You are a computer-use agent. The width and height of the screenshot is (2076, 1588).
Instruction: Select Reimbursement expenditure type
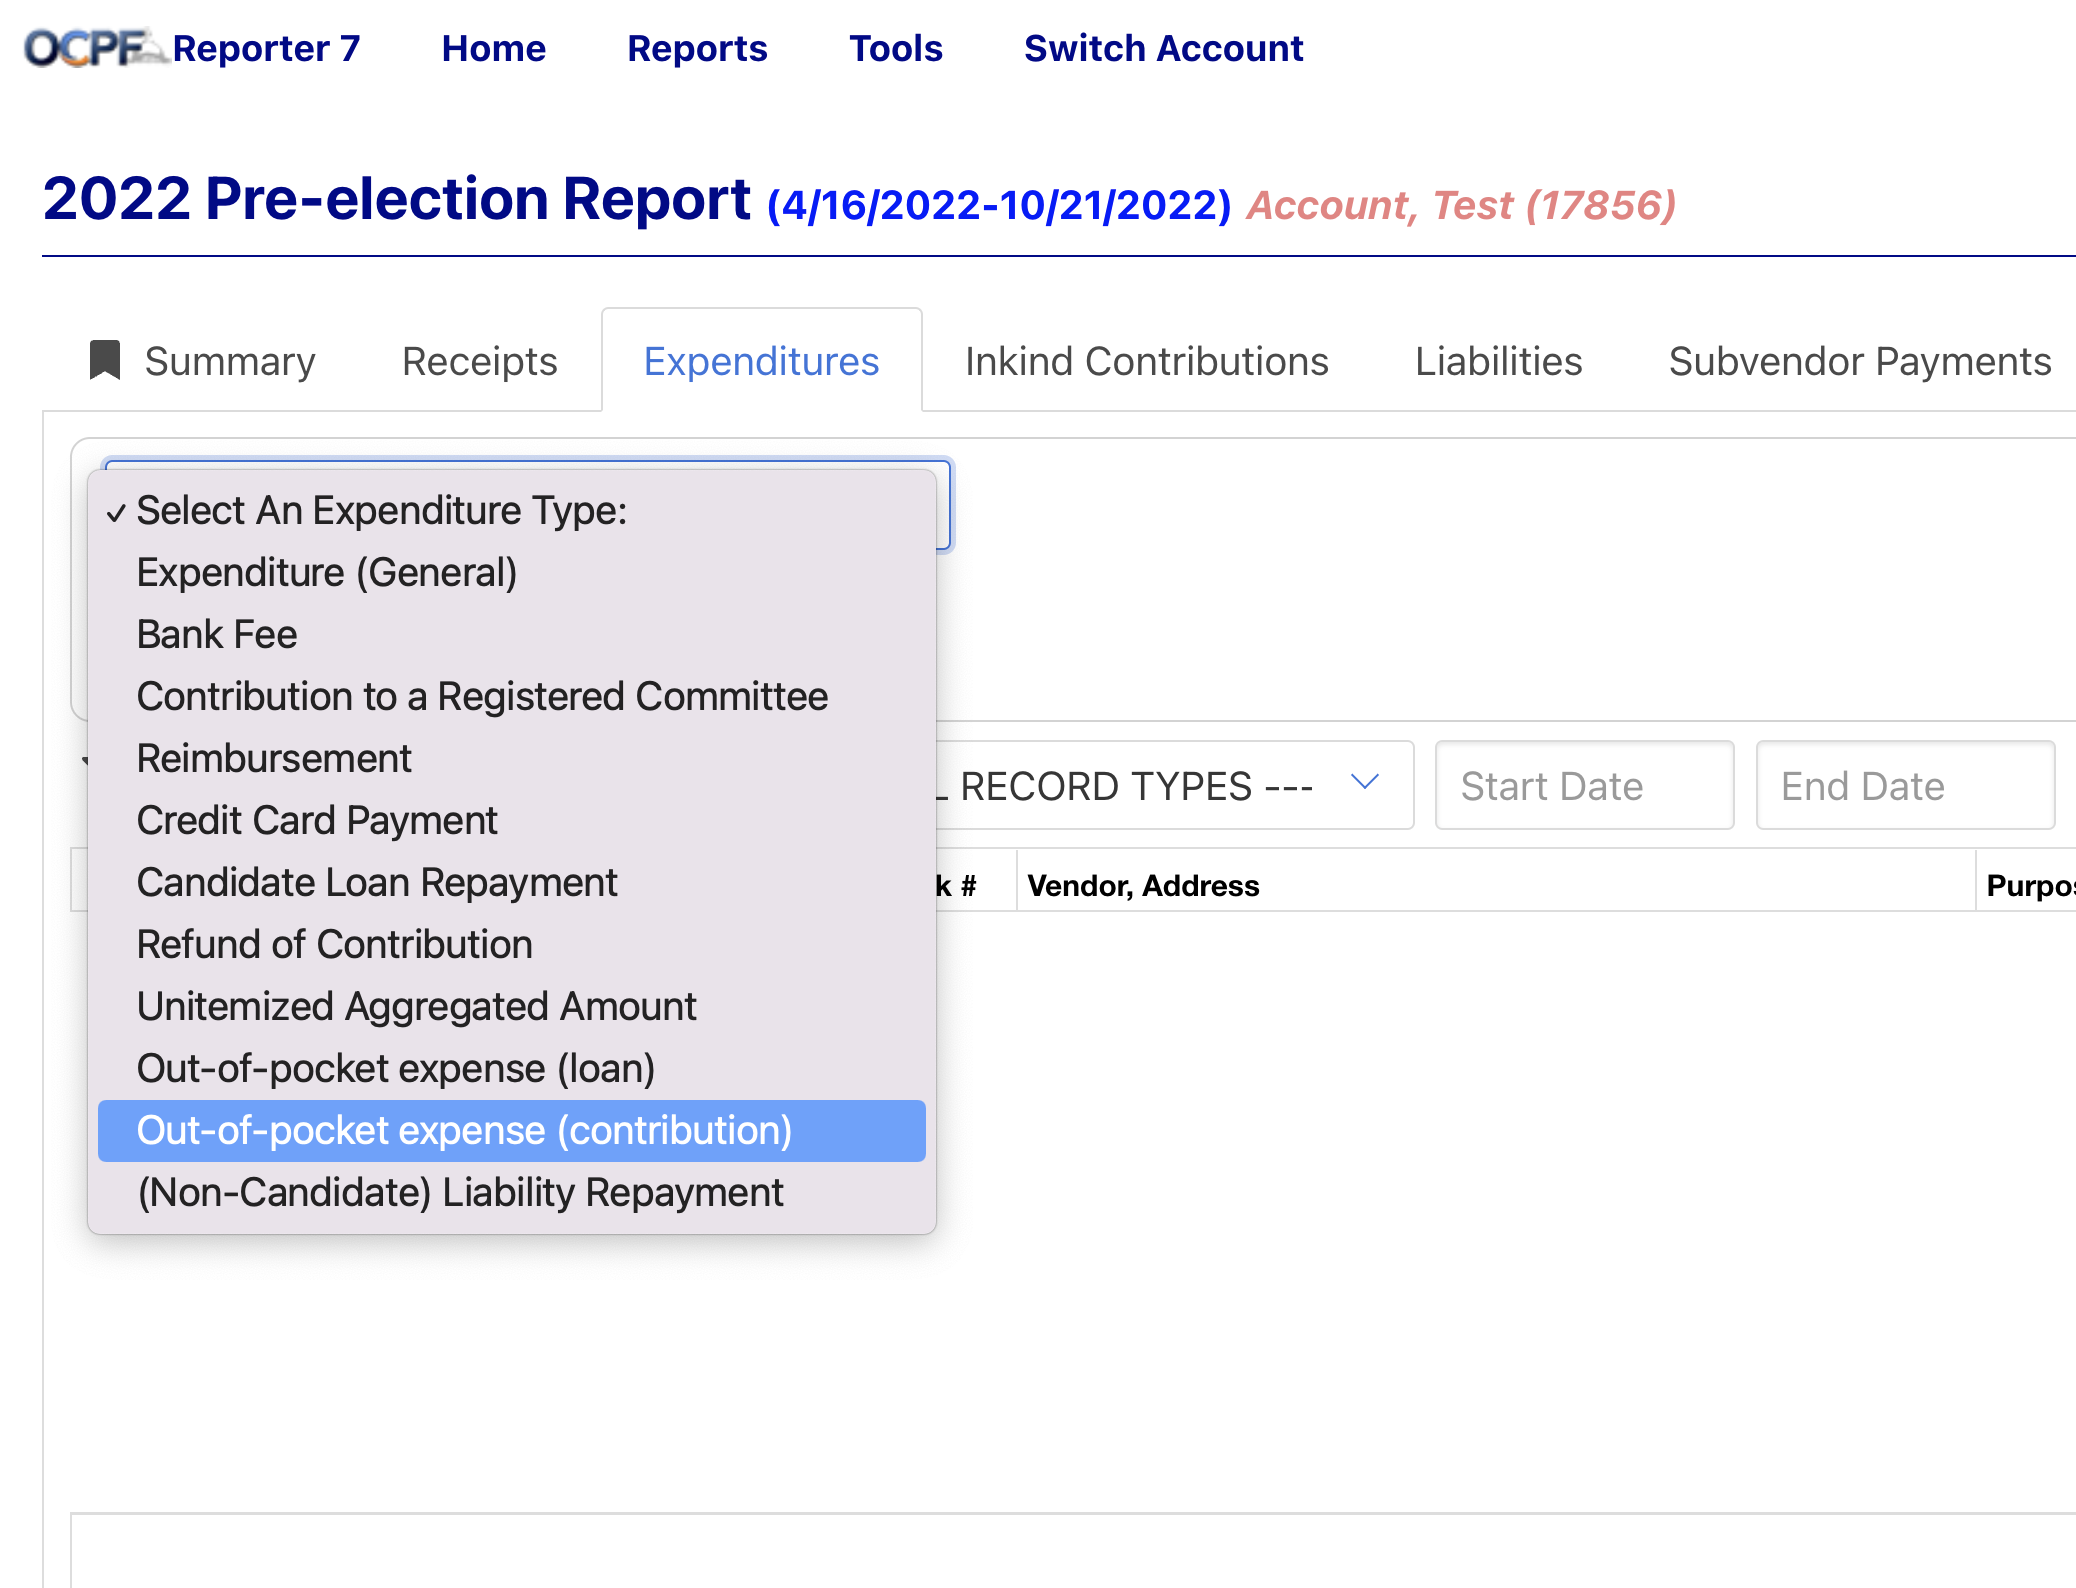[274, 759]
